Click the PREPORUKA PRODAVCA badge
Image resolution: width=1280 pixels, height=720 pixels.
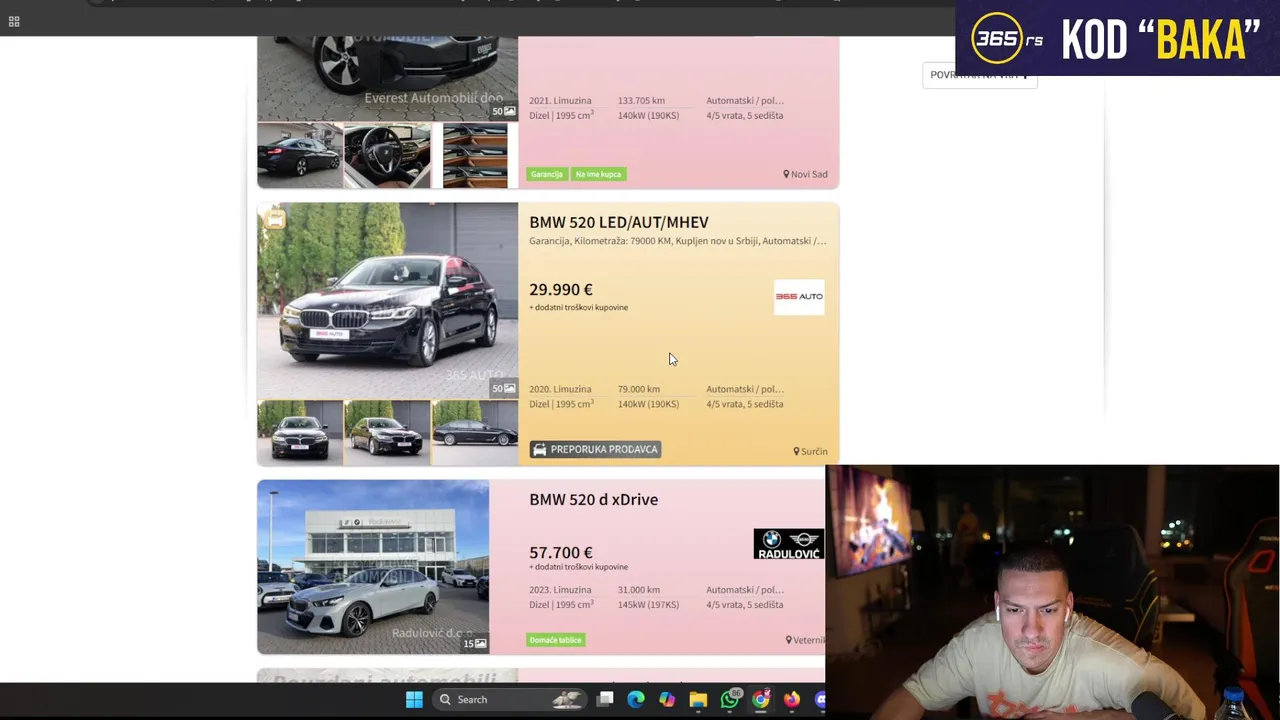click(595, 449)
